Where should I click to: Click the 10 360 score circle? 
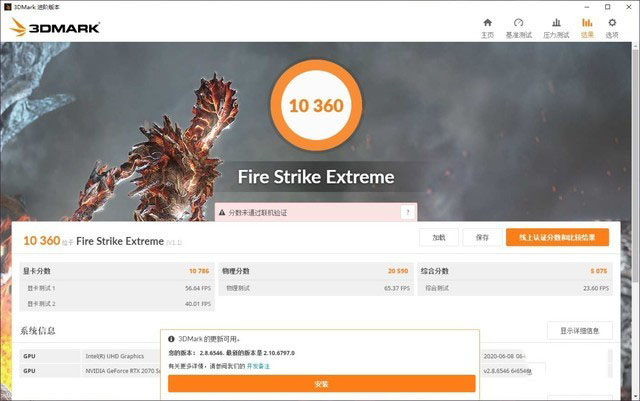point(316,105)
